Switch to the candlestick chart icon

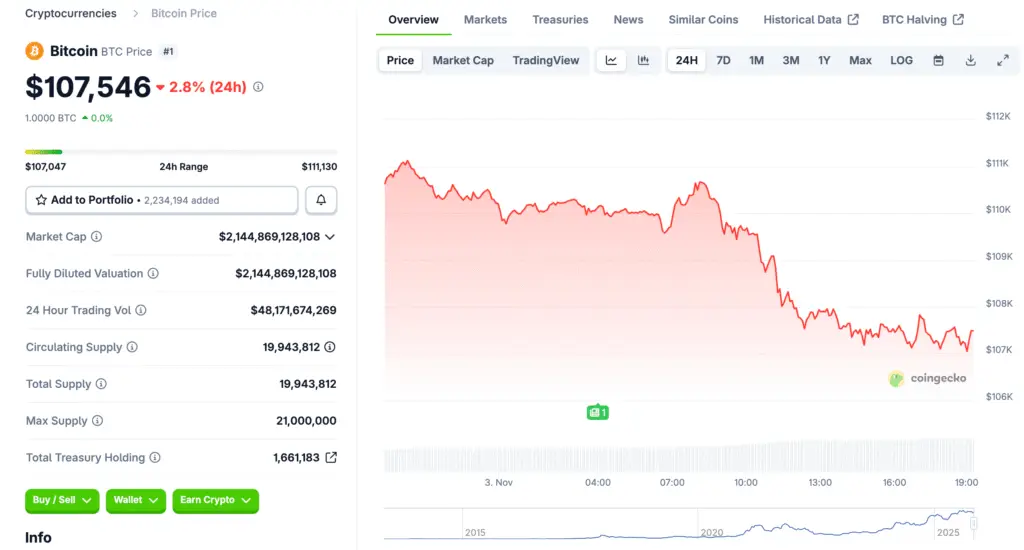644,60
